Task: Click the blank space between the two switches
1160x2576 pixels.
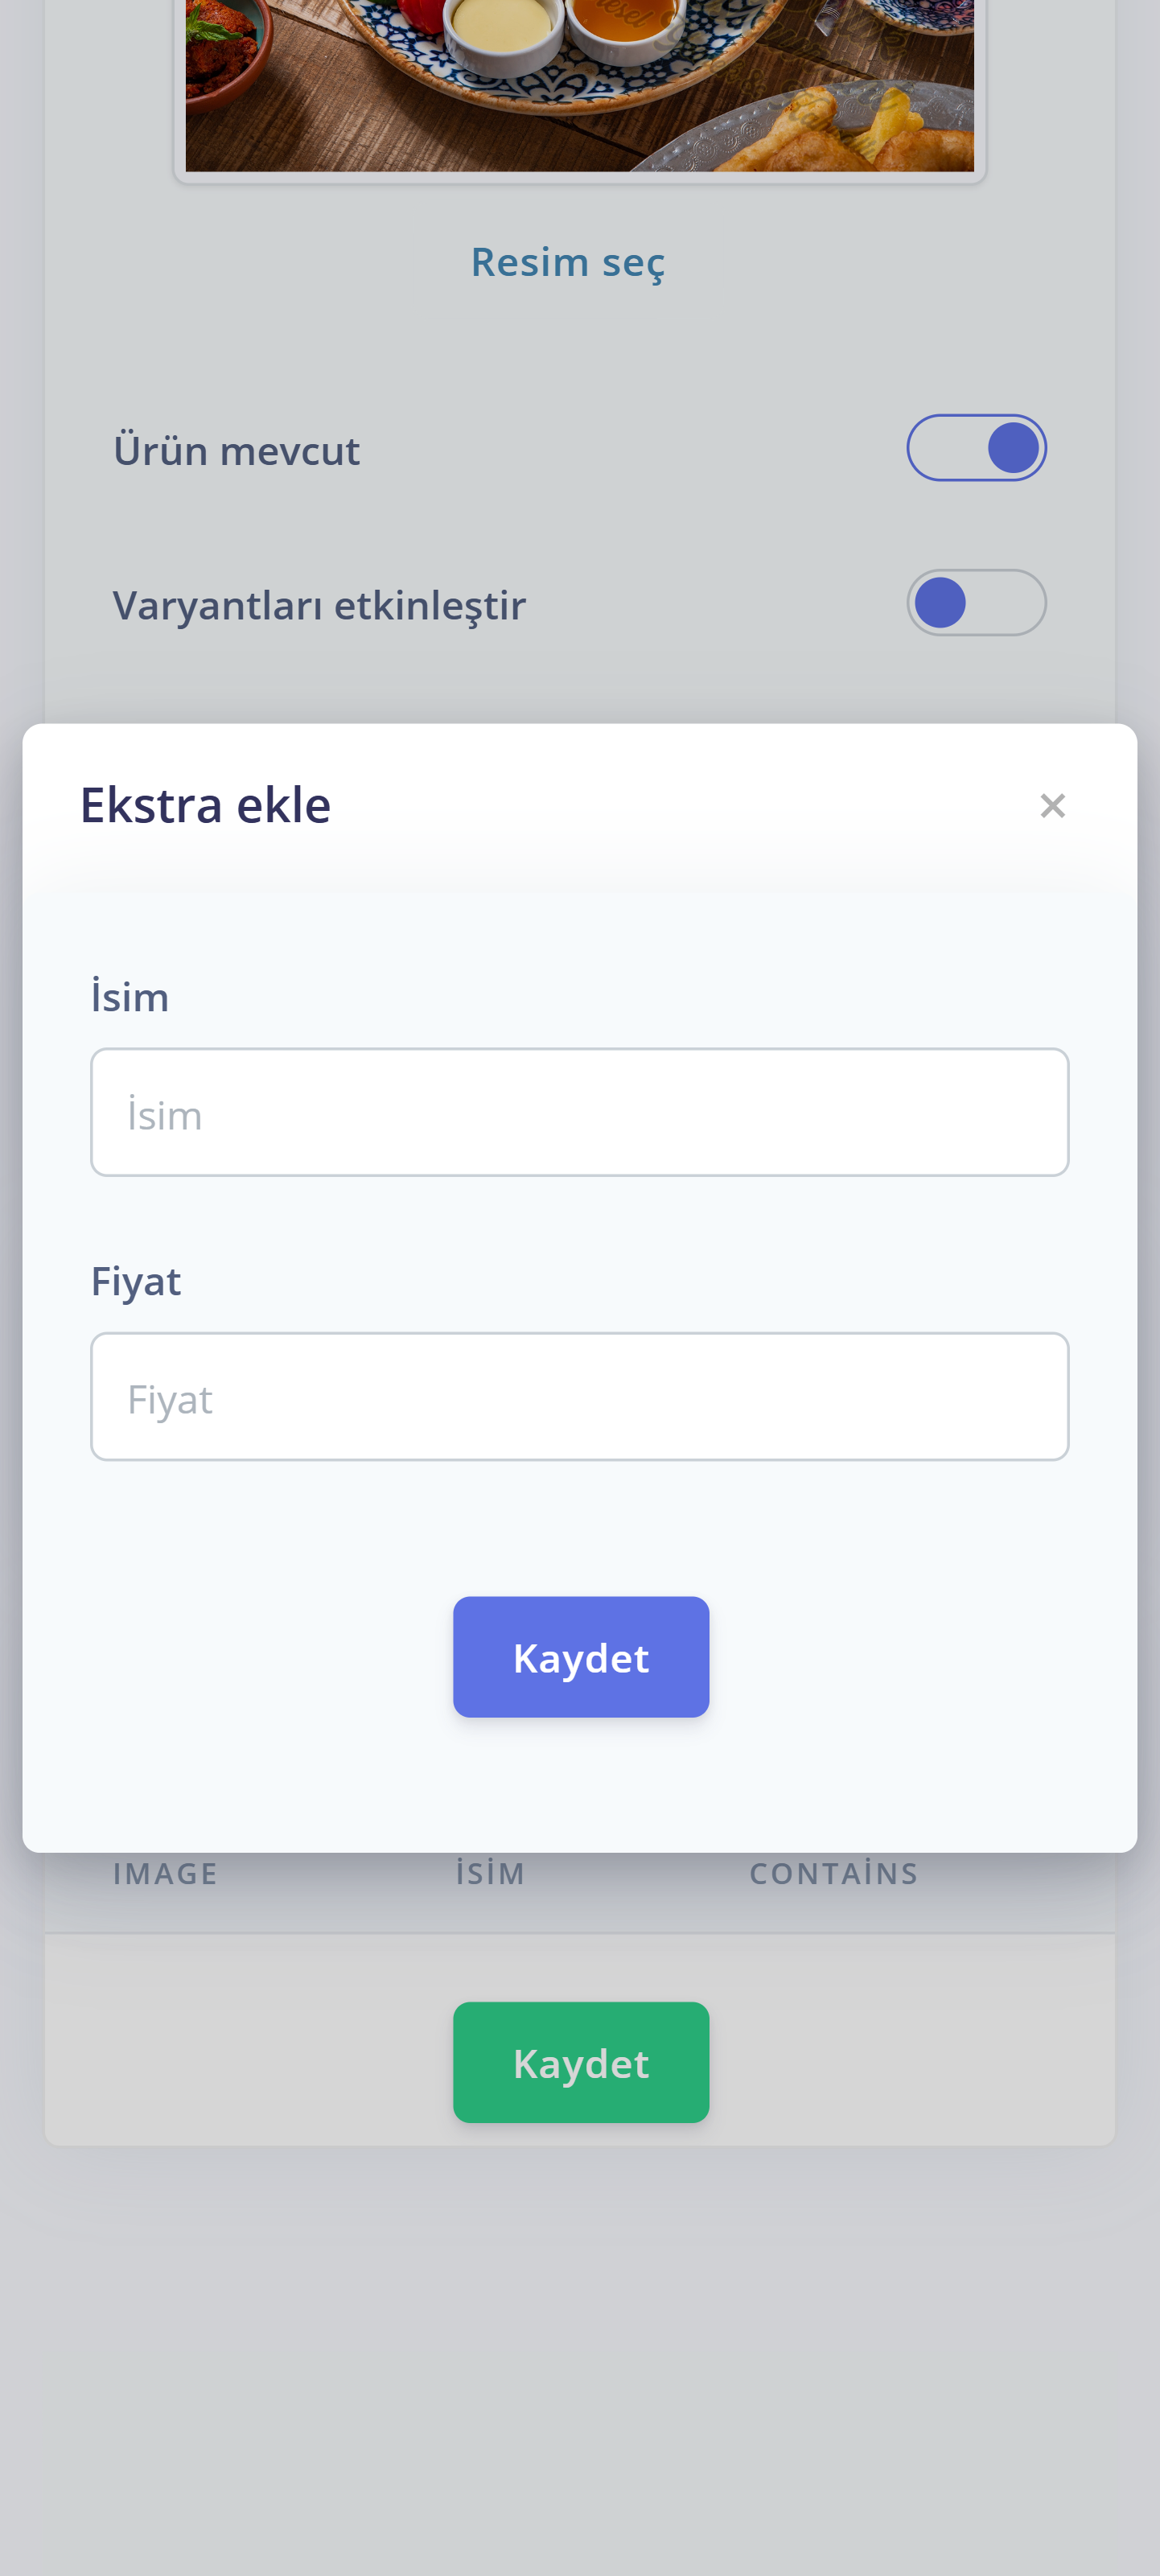Action: coord(580,527)
